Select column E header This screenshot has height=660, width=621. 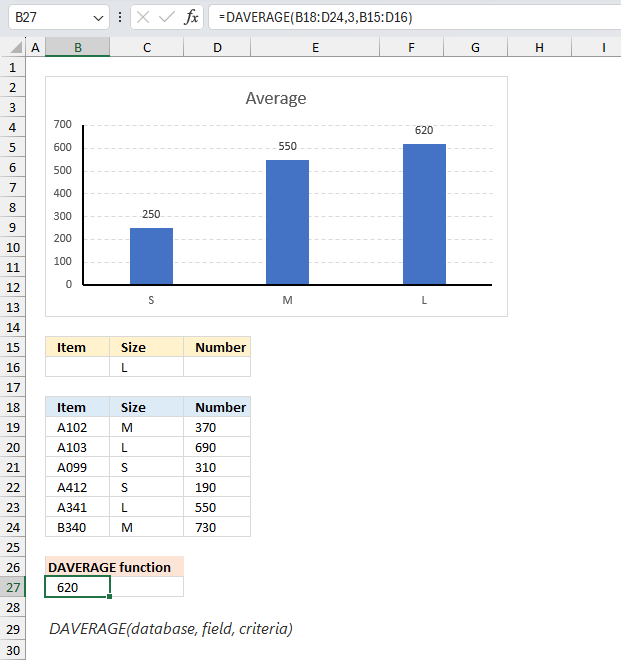pyautogui.click(x=315, y=47)
